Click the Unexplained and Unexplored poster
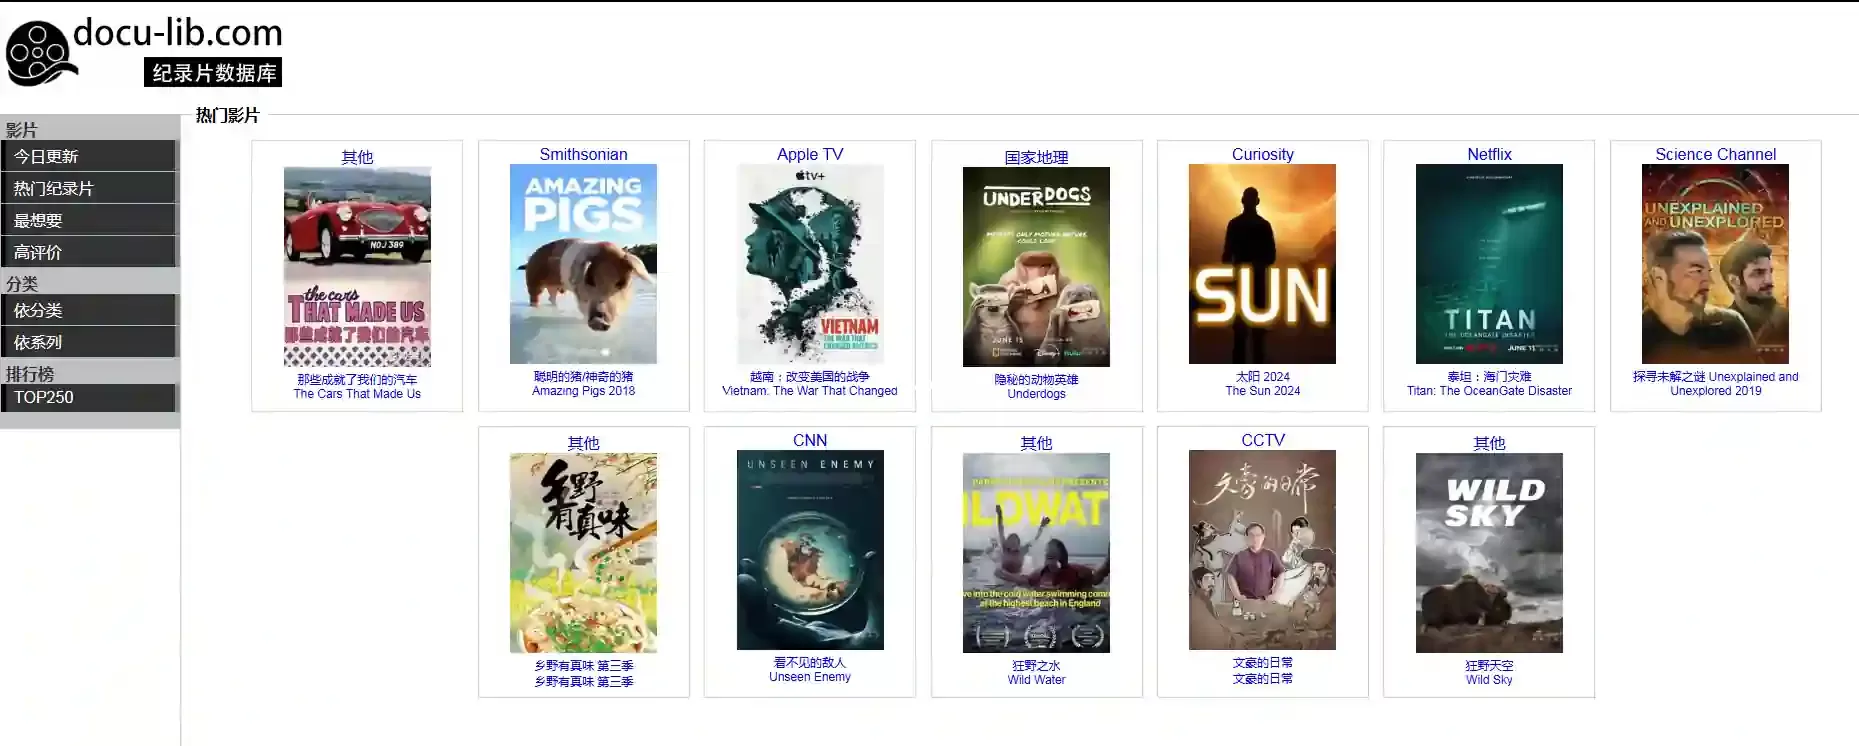 point(1715,264)
